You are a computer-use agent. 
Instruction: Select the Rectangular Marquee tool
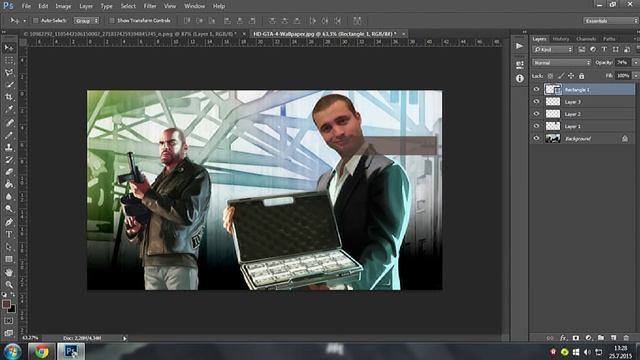coord(9,60)
